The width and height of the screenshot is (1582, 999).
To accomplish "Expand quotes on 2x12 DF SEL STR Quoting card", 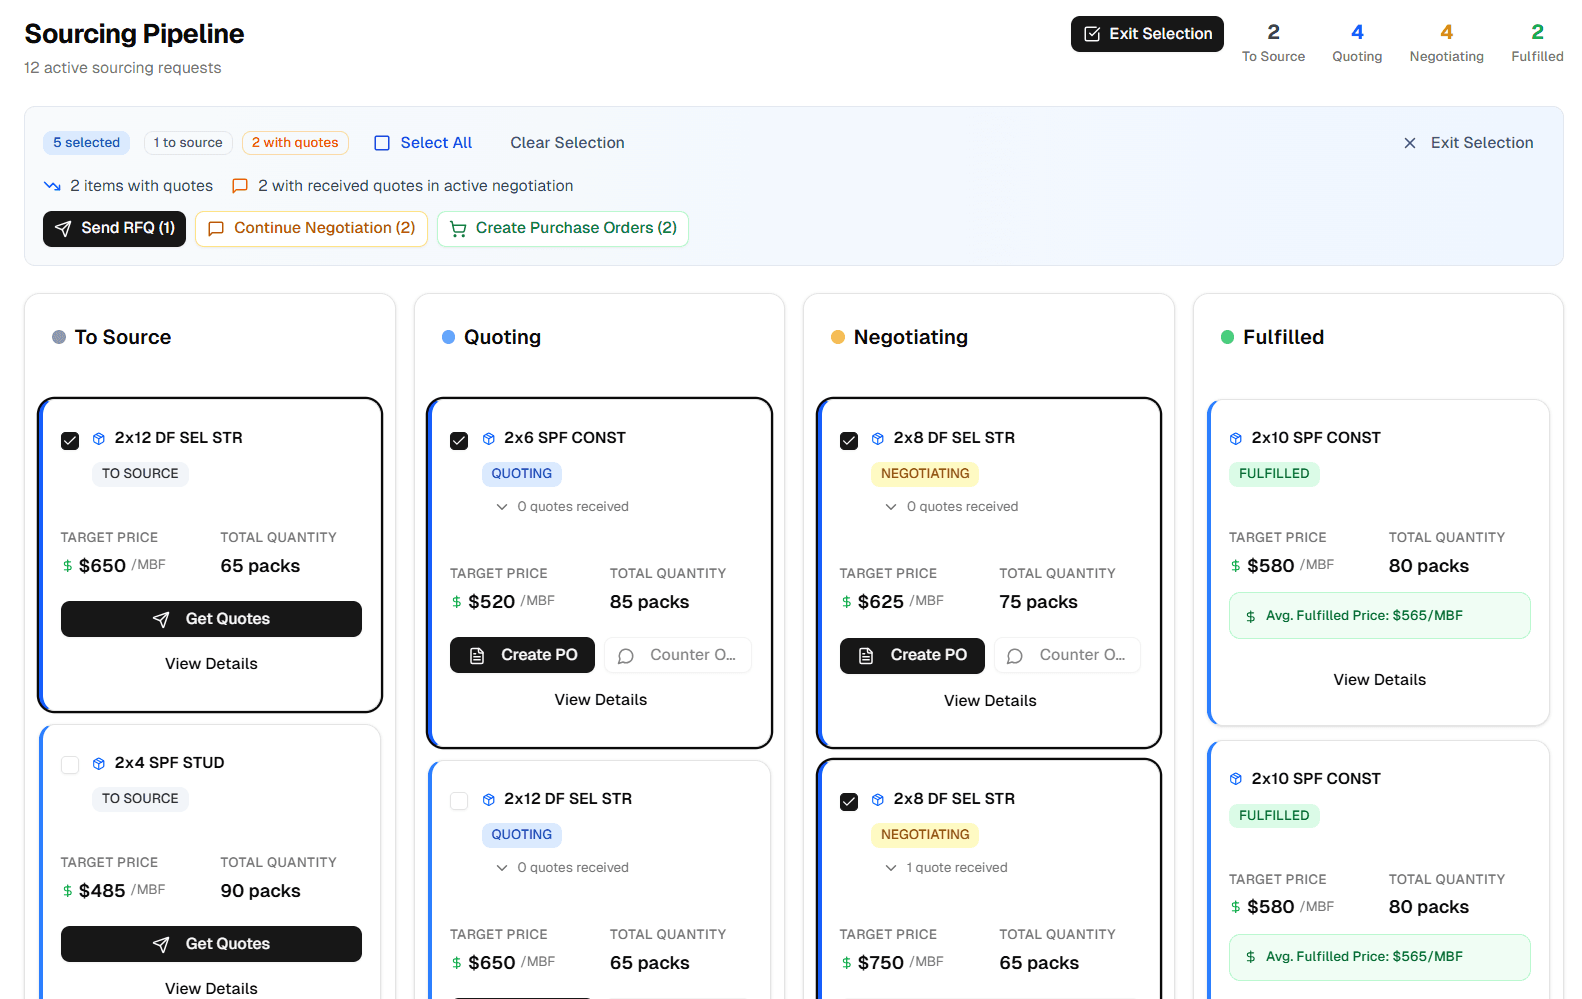I will [x=562, y=868].
